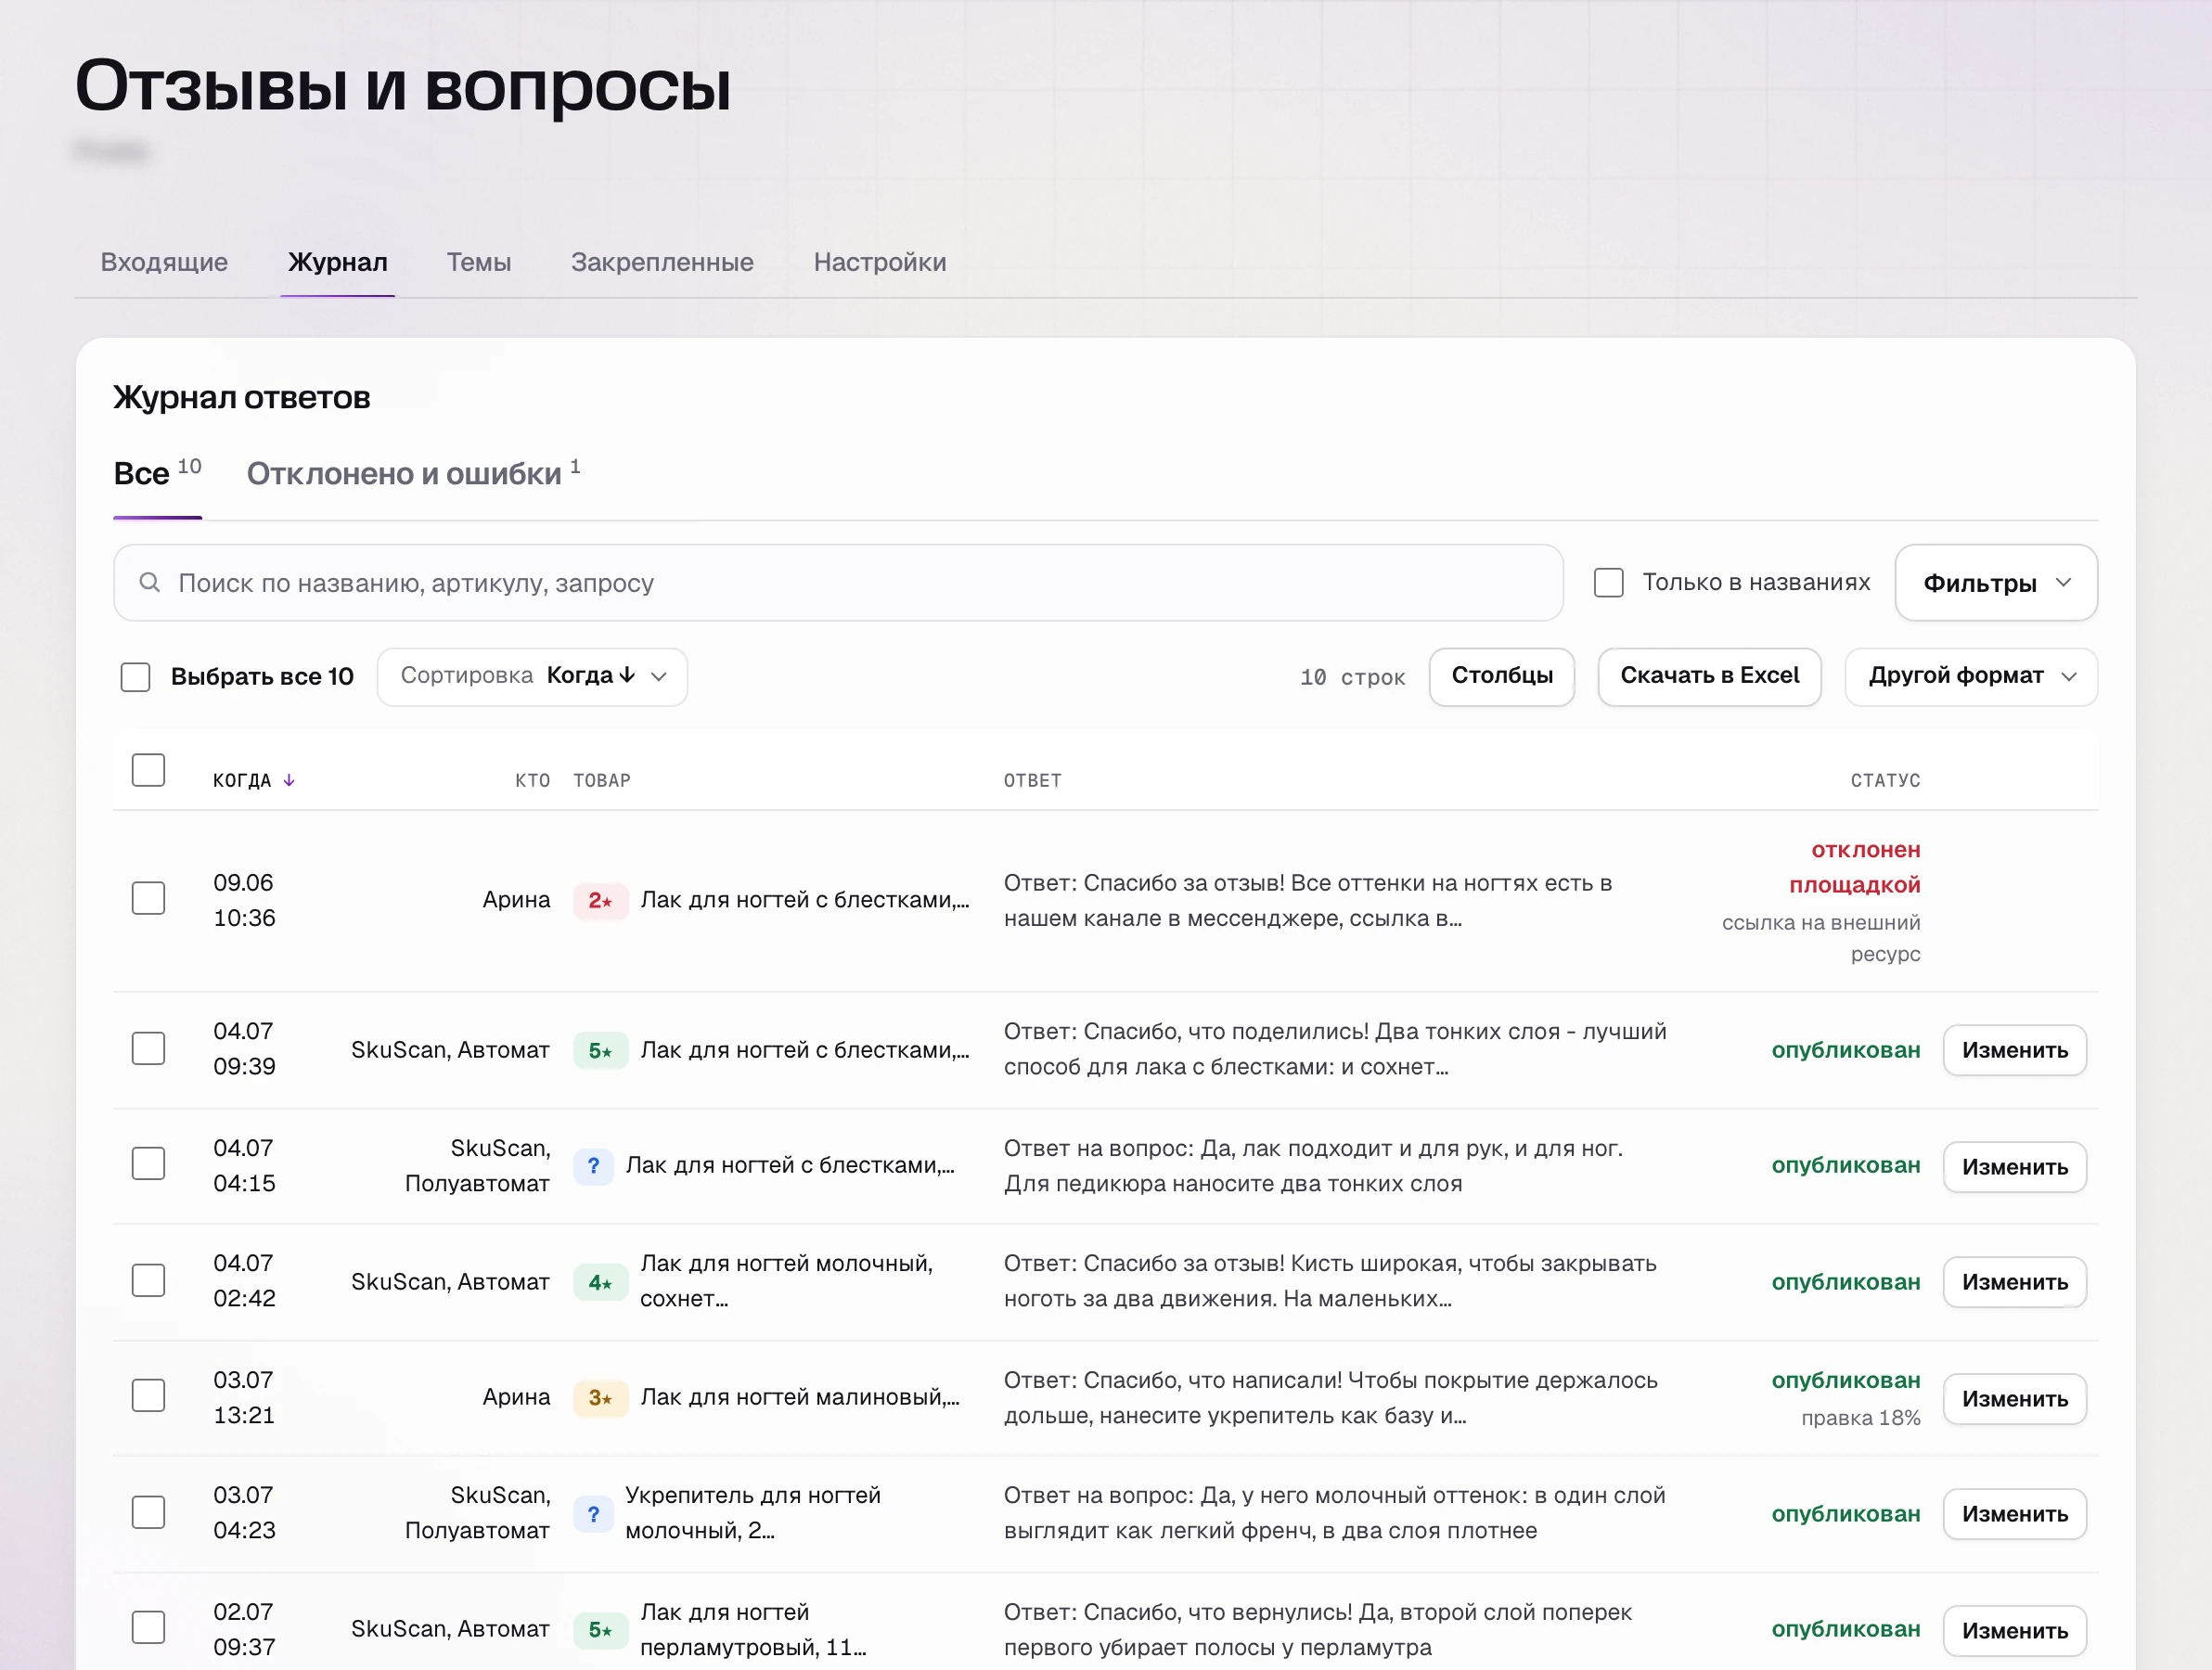Check the 'Выбрать все 10' checkbox
Screen dimensions: 2212x1670
pyautogui.click(x=135, y=677)
